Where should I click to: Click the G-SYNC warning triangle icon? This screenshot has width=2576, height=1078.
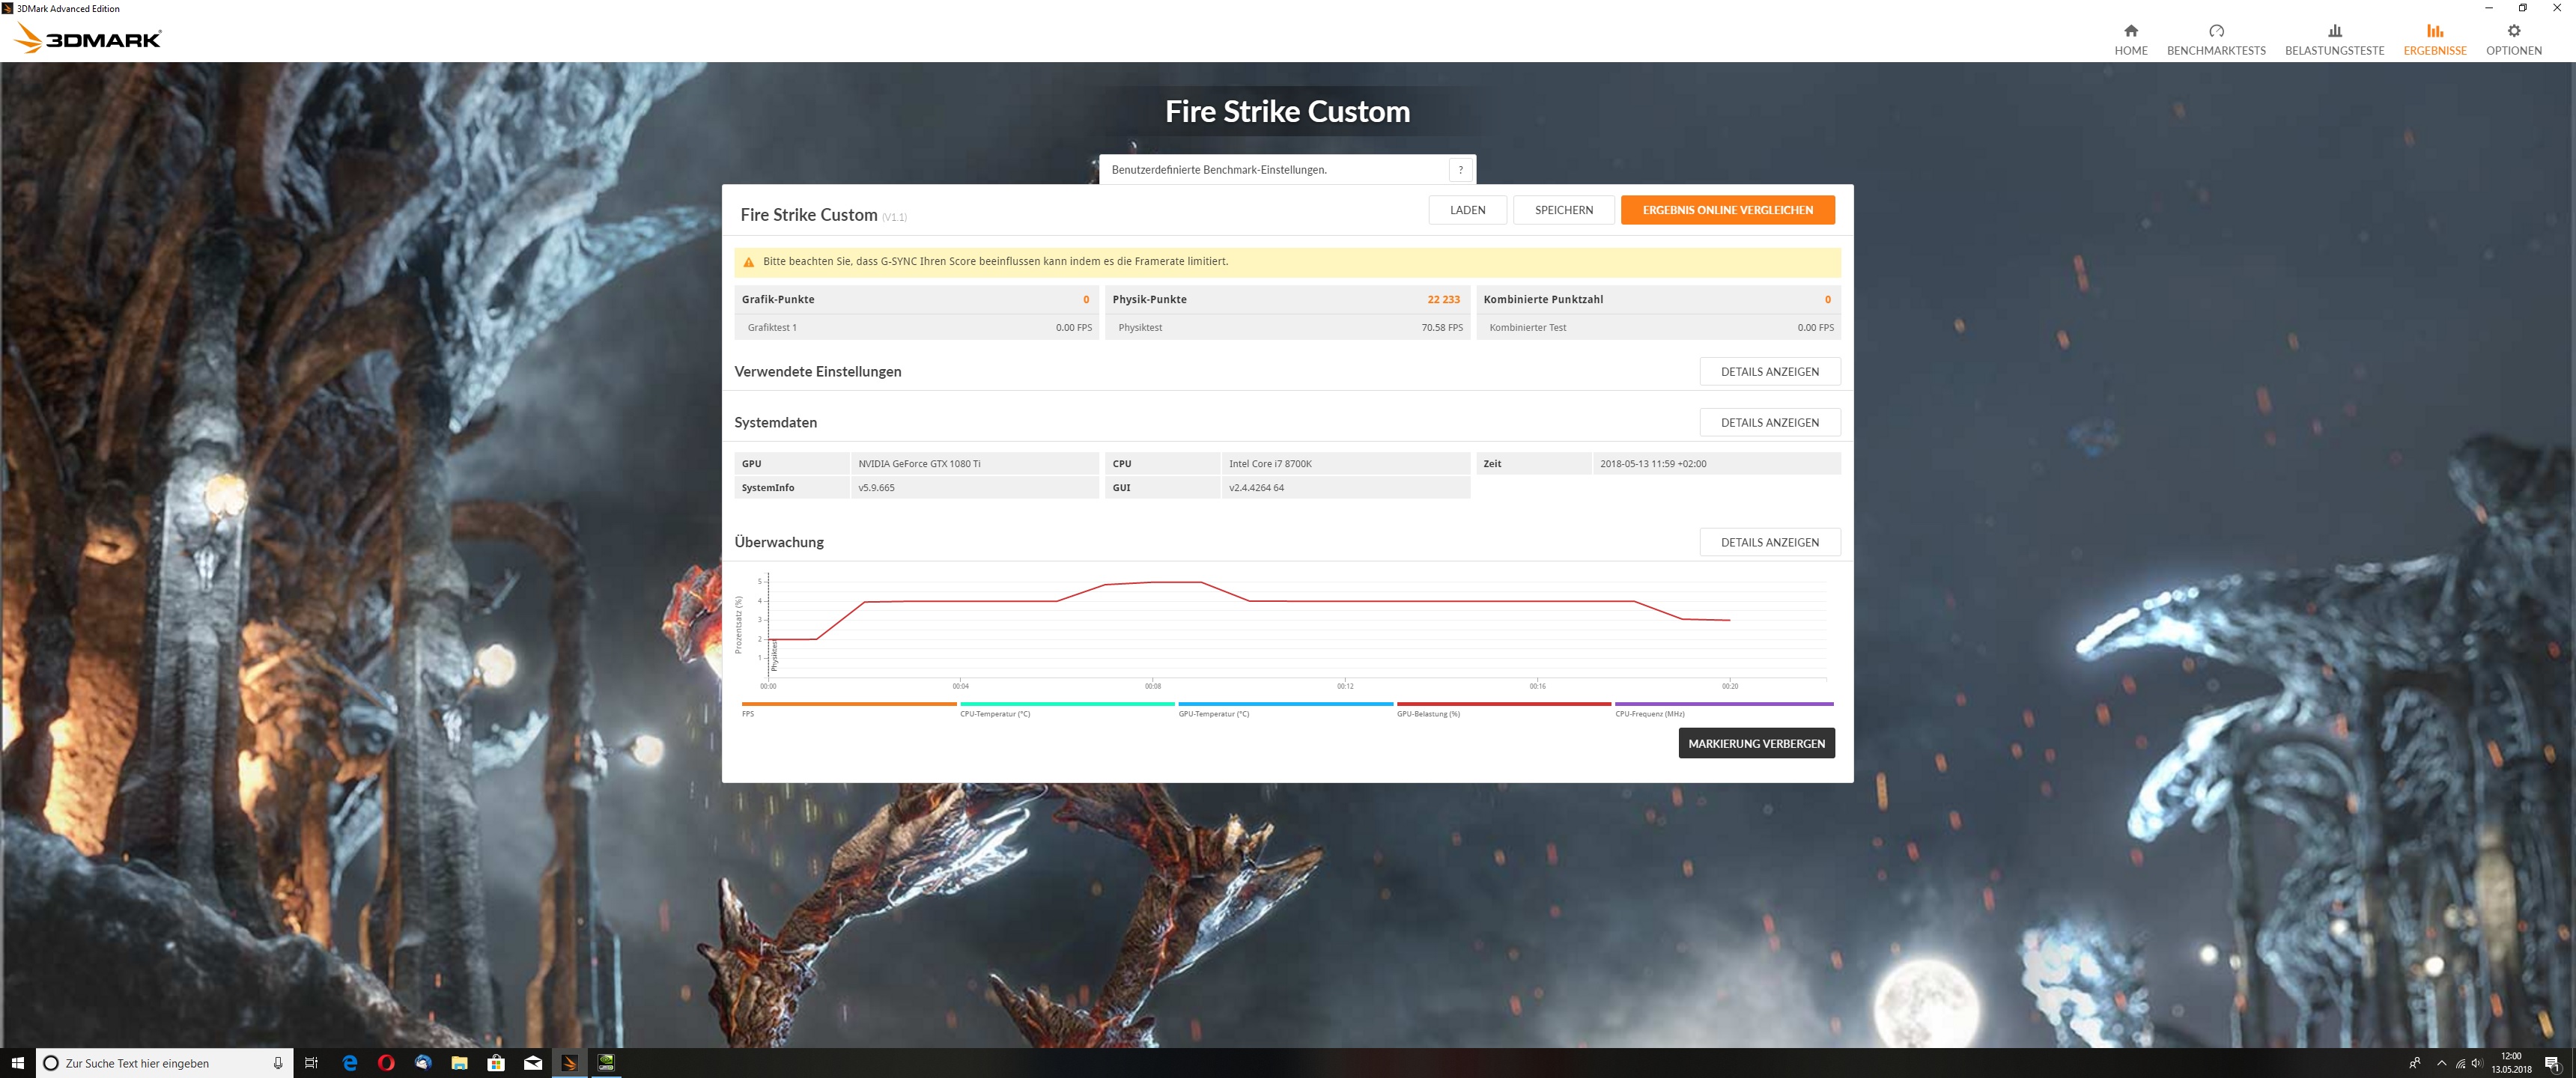coord(748,262)
